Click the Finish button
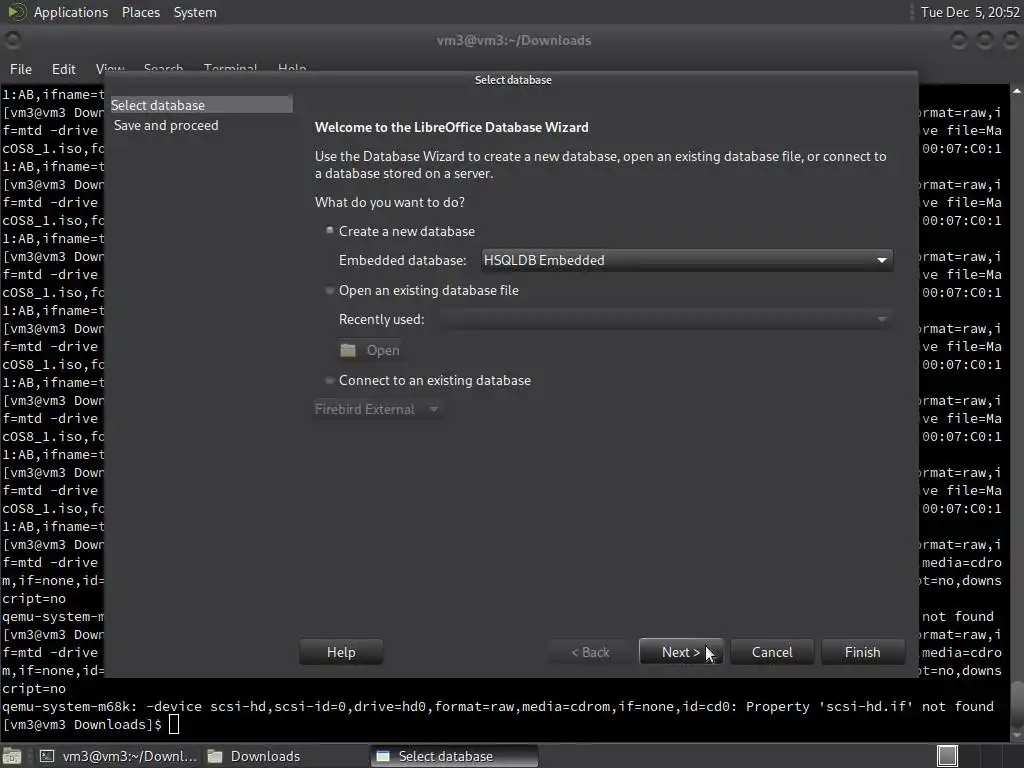Viewport: 1024px width, 768px height. 862,652
